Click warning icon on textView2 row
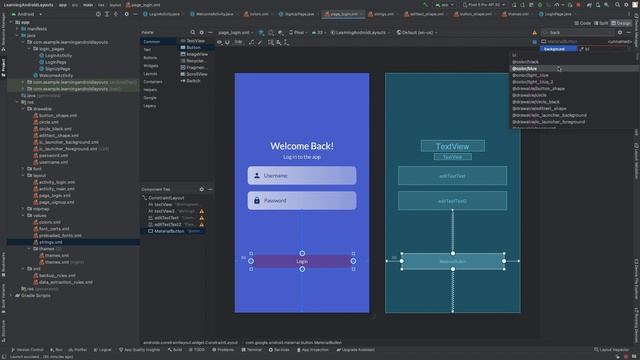This screenshot has height=360, width=640. pyautogui.click(x=202, y=211)
